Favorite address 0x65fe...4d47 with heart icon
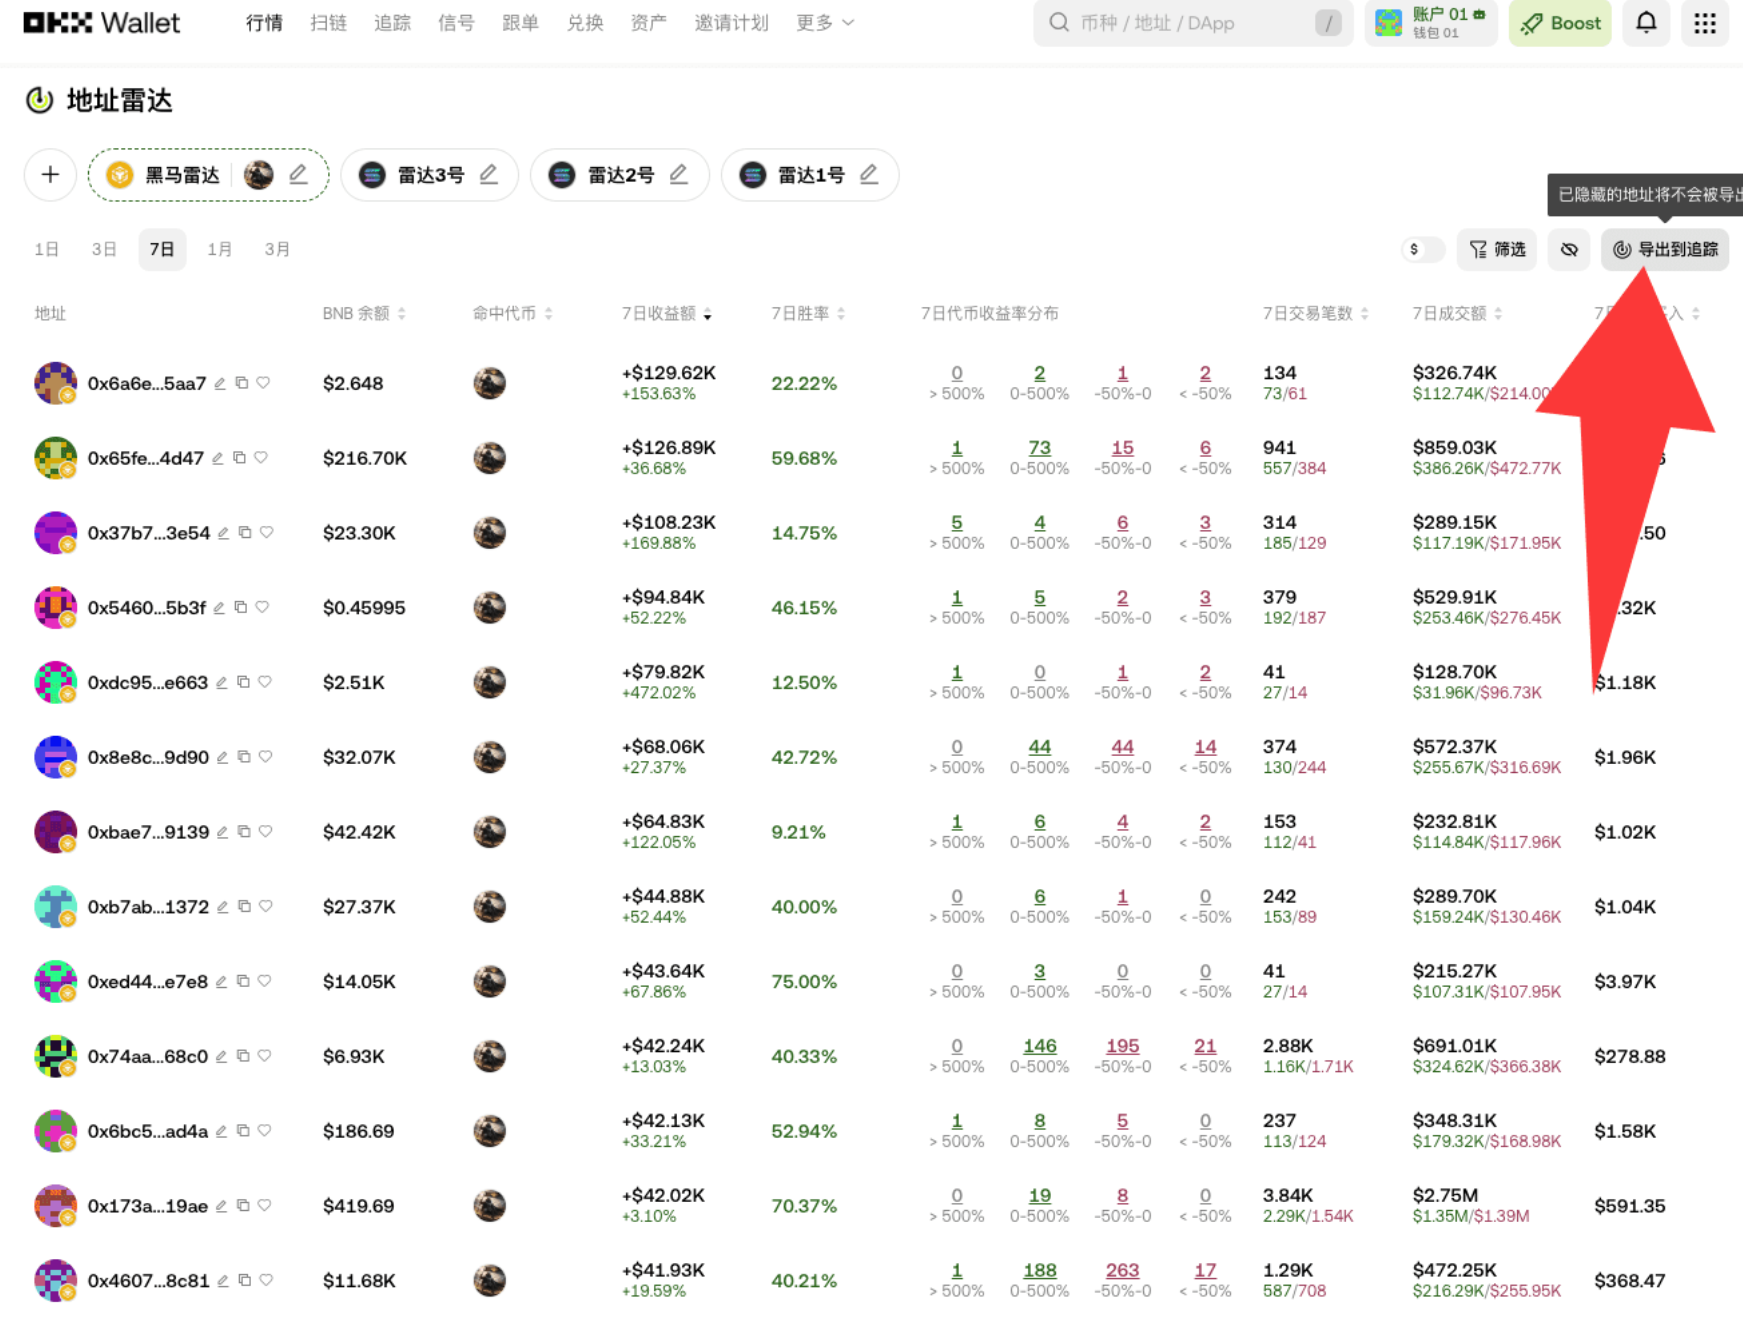The height and width of the screenshot is (1320, 1743). tap(261, 458)
